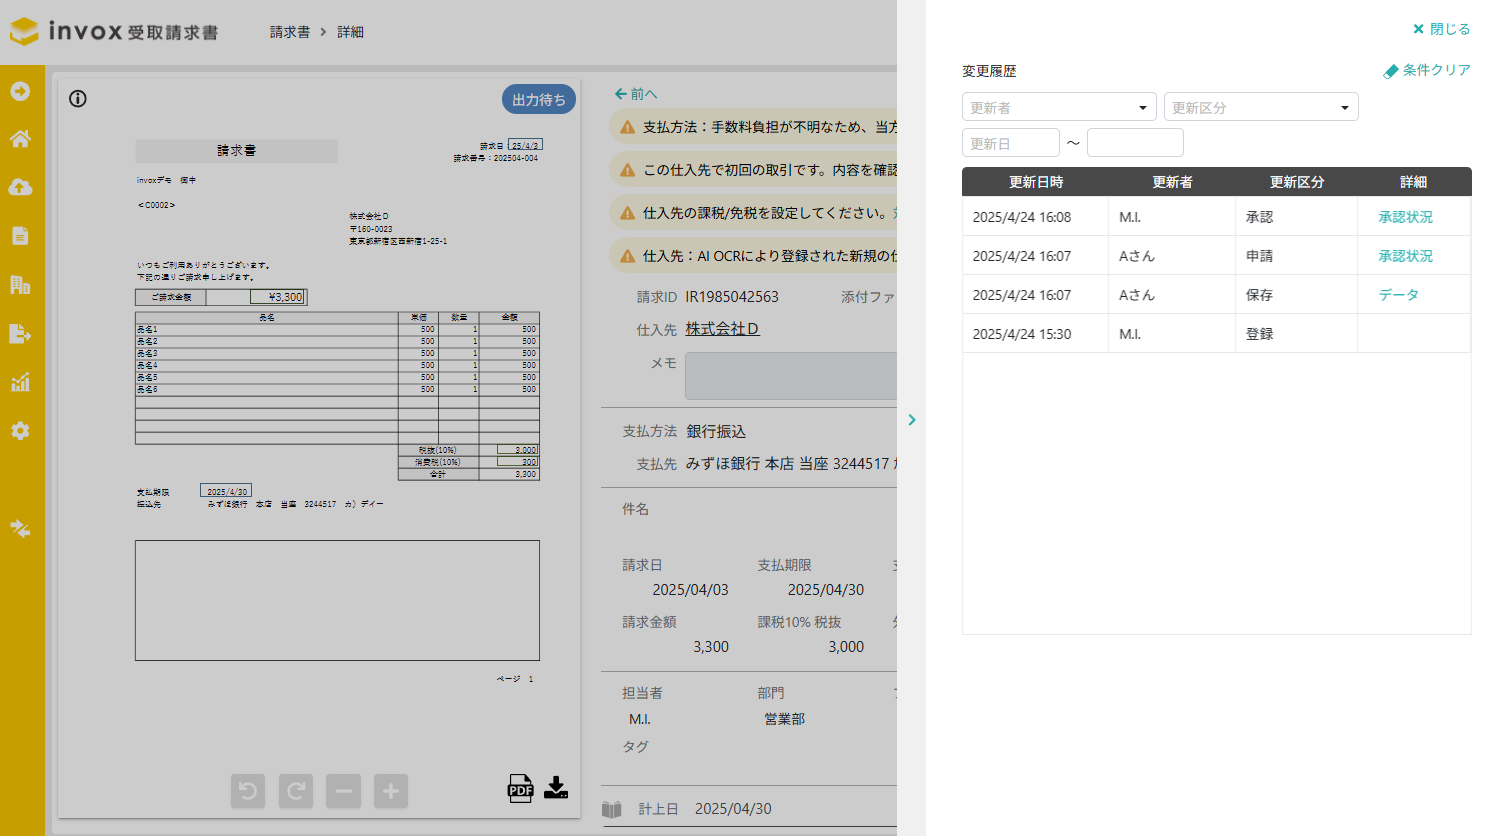This screenshot has height=836, width=1507.
Task: Download the invoice file
Action: [x=556, y=788]
